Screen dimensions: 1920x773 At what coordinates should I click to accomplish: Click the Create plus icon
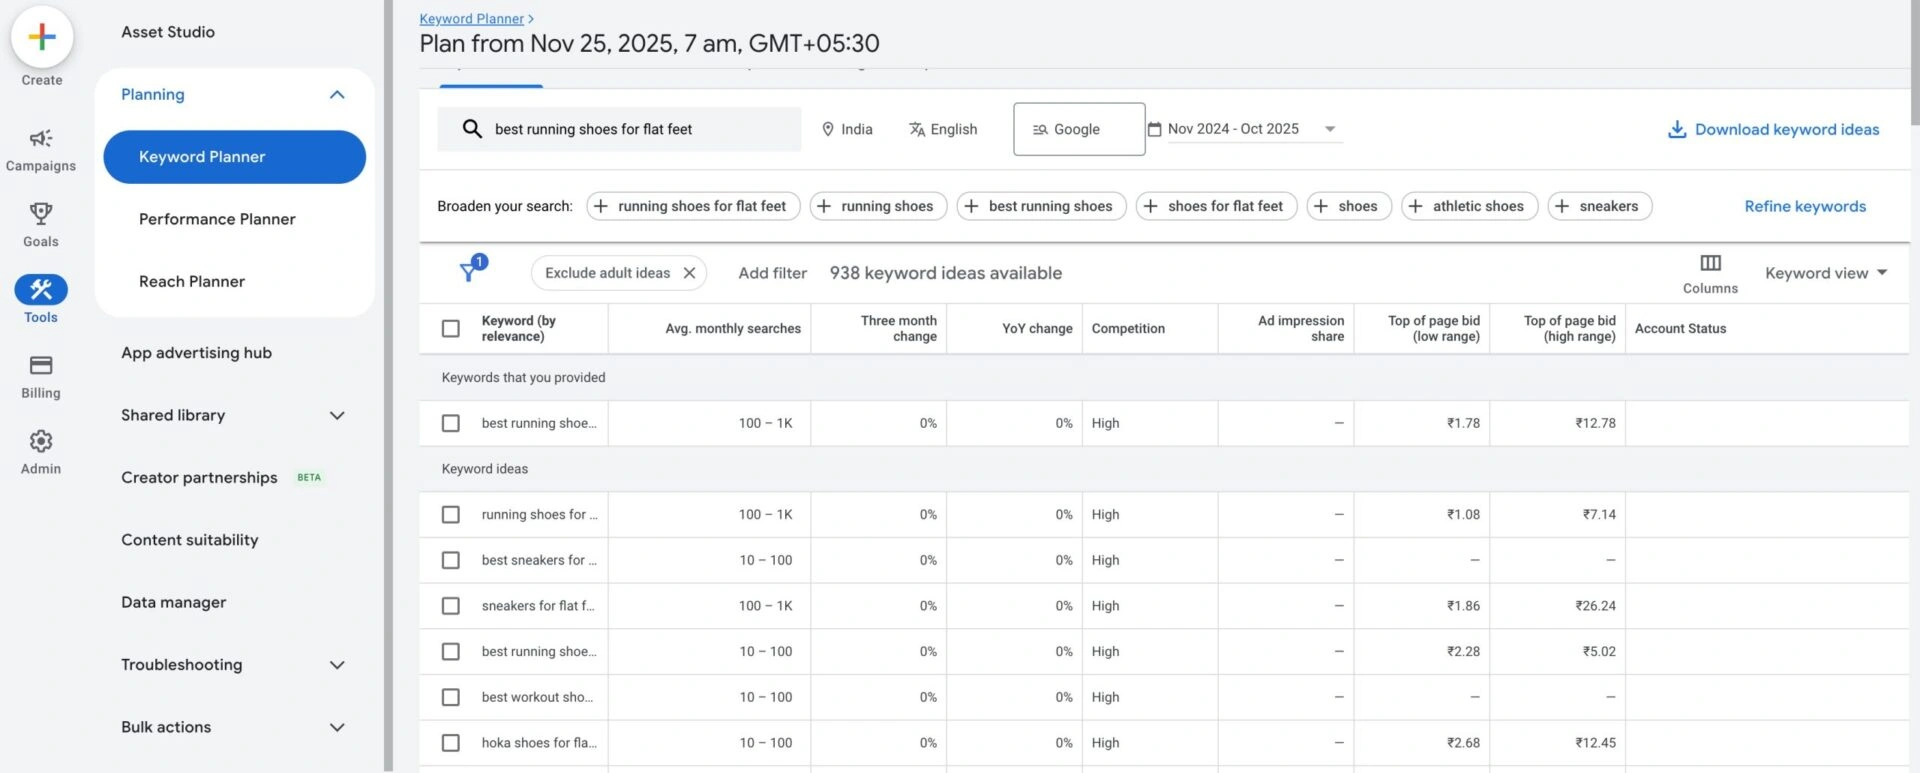coord(42,37)
